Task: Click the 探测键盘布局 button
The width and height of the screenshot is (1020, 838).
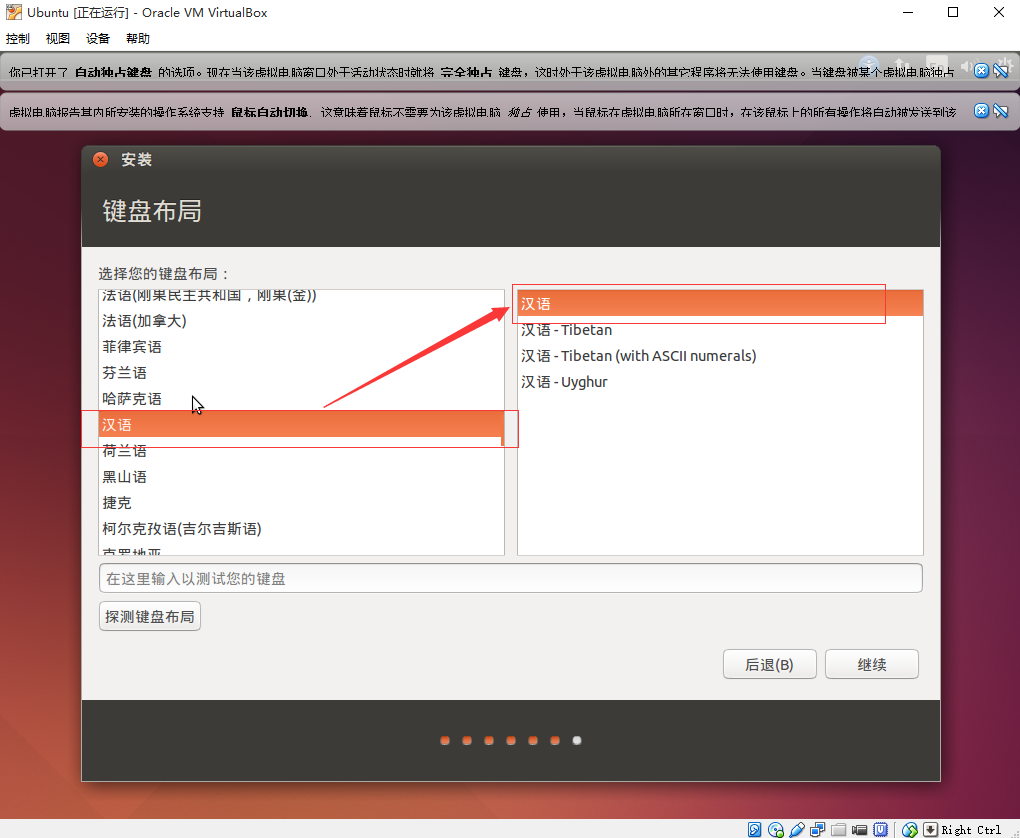Action: tap(150, 617)
